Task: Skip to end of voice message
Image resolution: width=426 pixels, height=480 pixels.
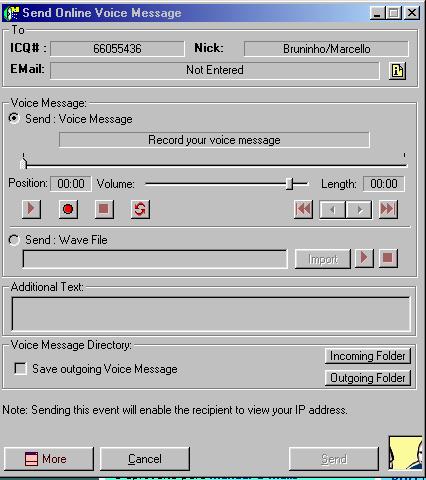Action: click(388, 209)
